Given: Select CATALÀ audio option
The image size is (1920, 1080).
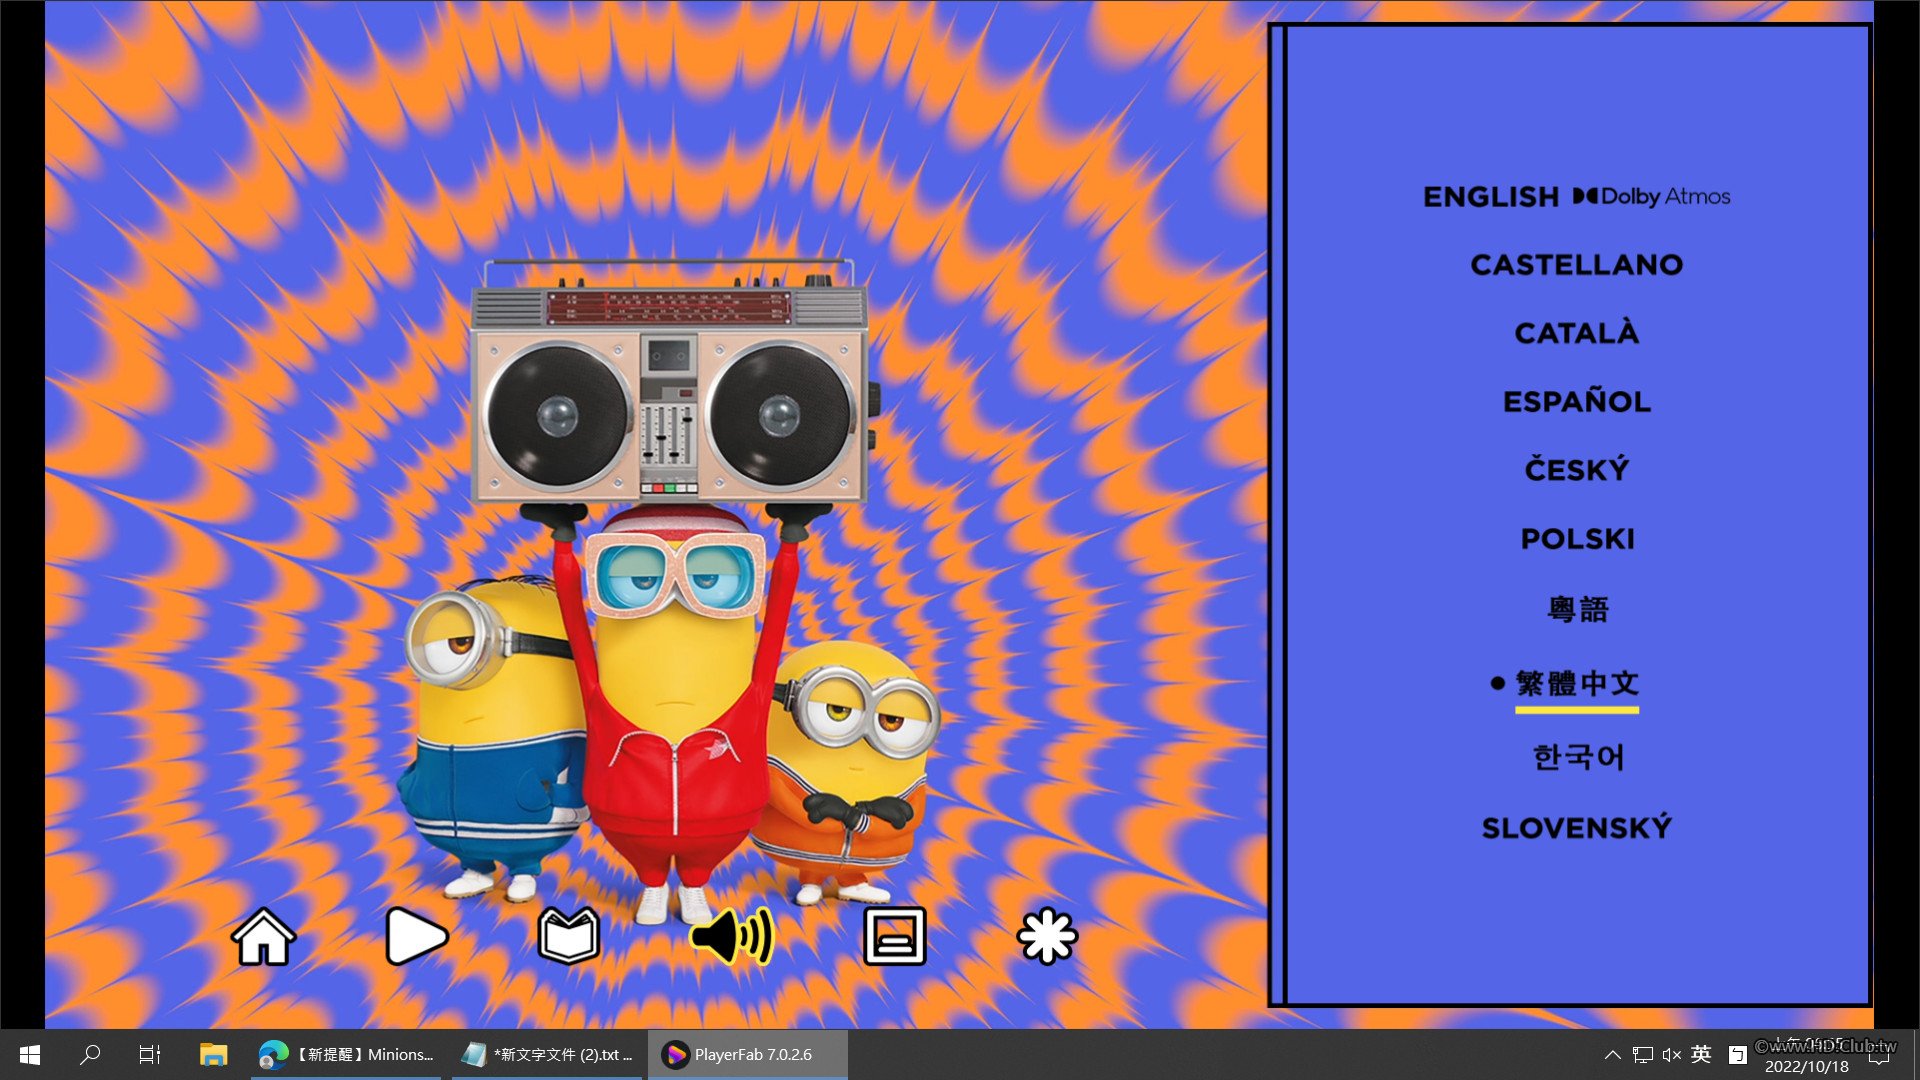Looking at the screenshot, I should click(1576, 333).
